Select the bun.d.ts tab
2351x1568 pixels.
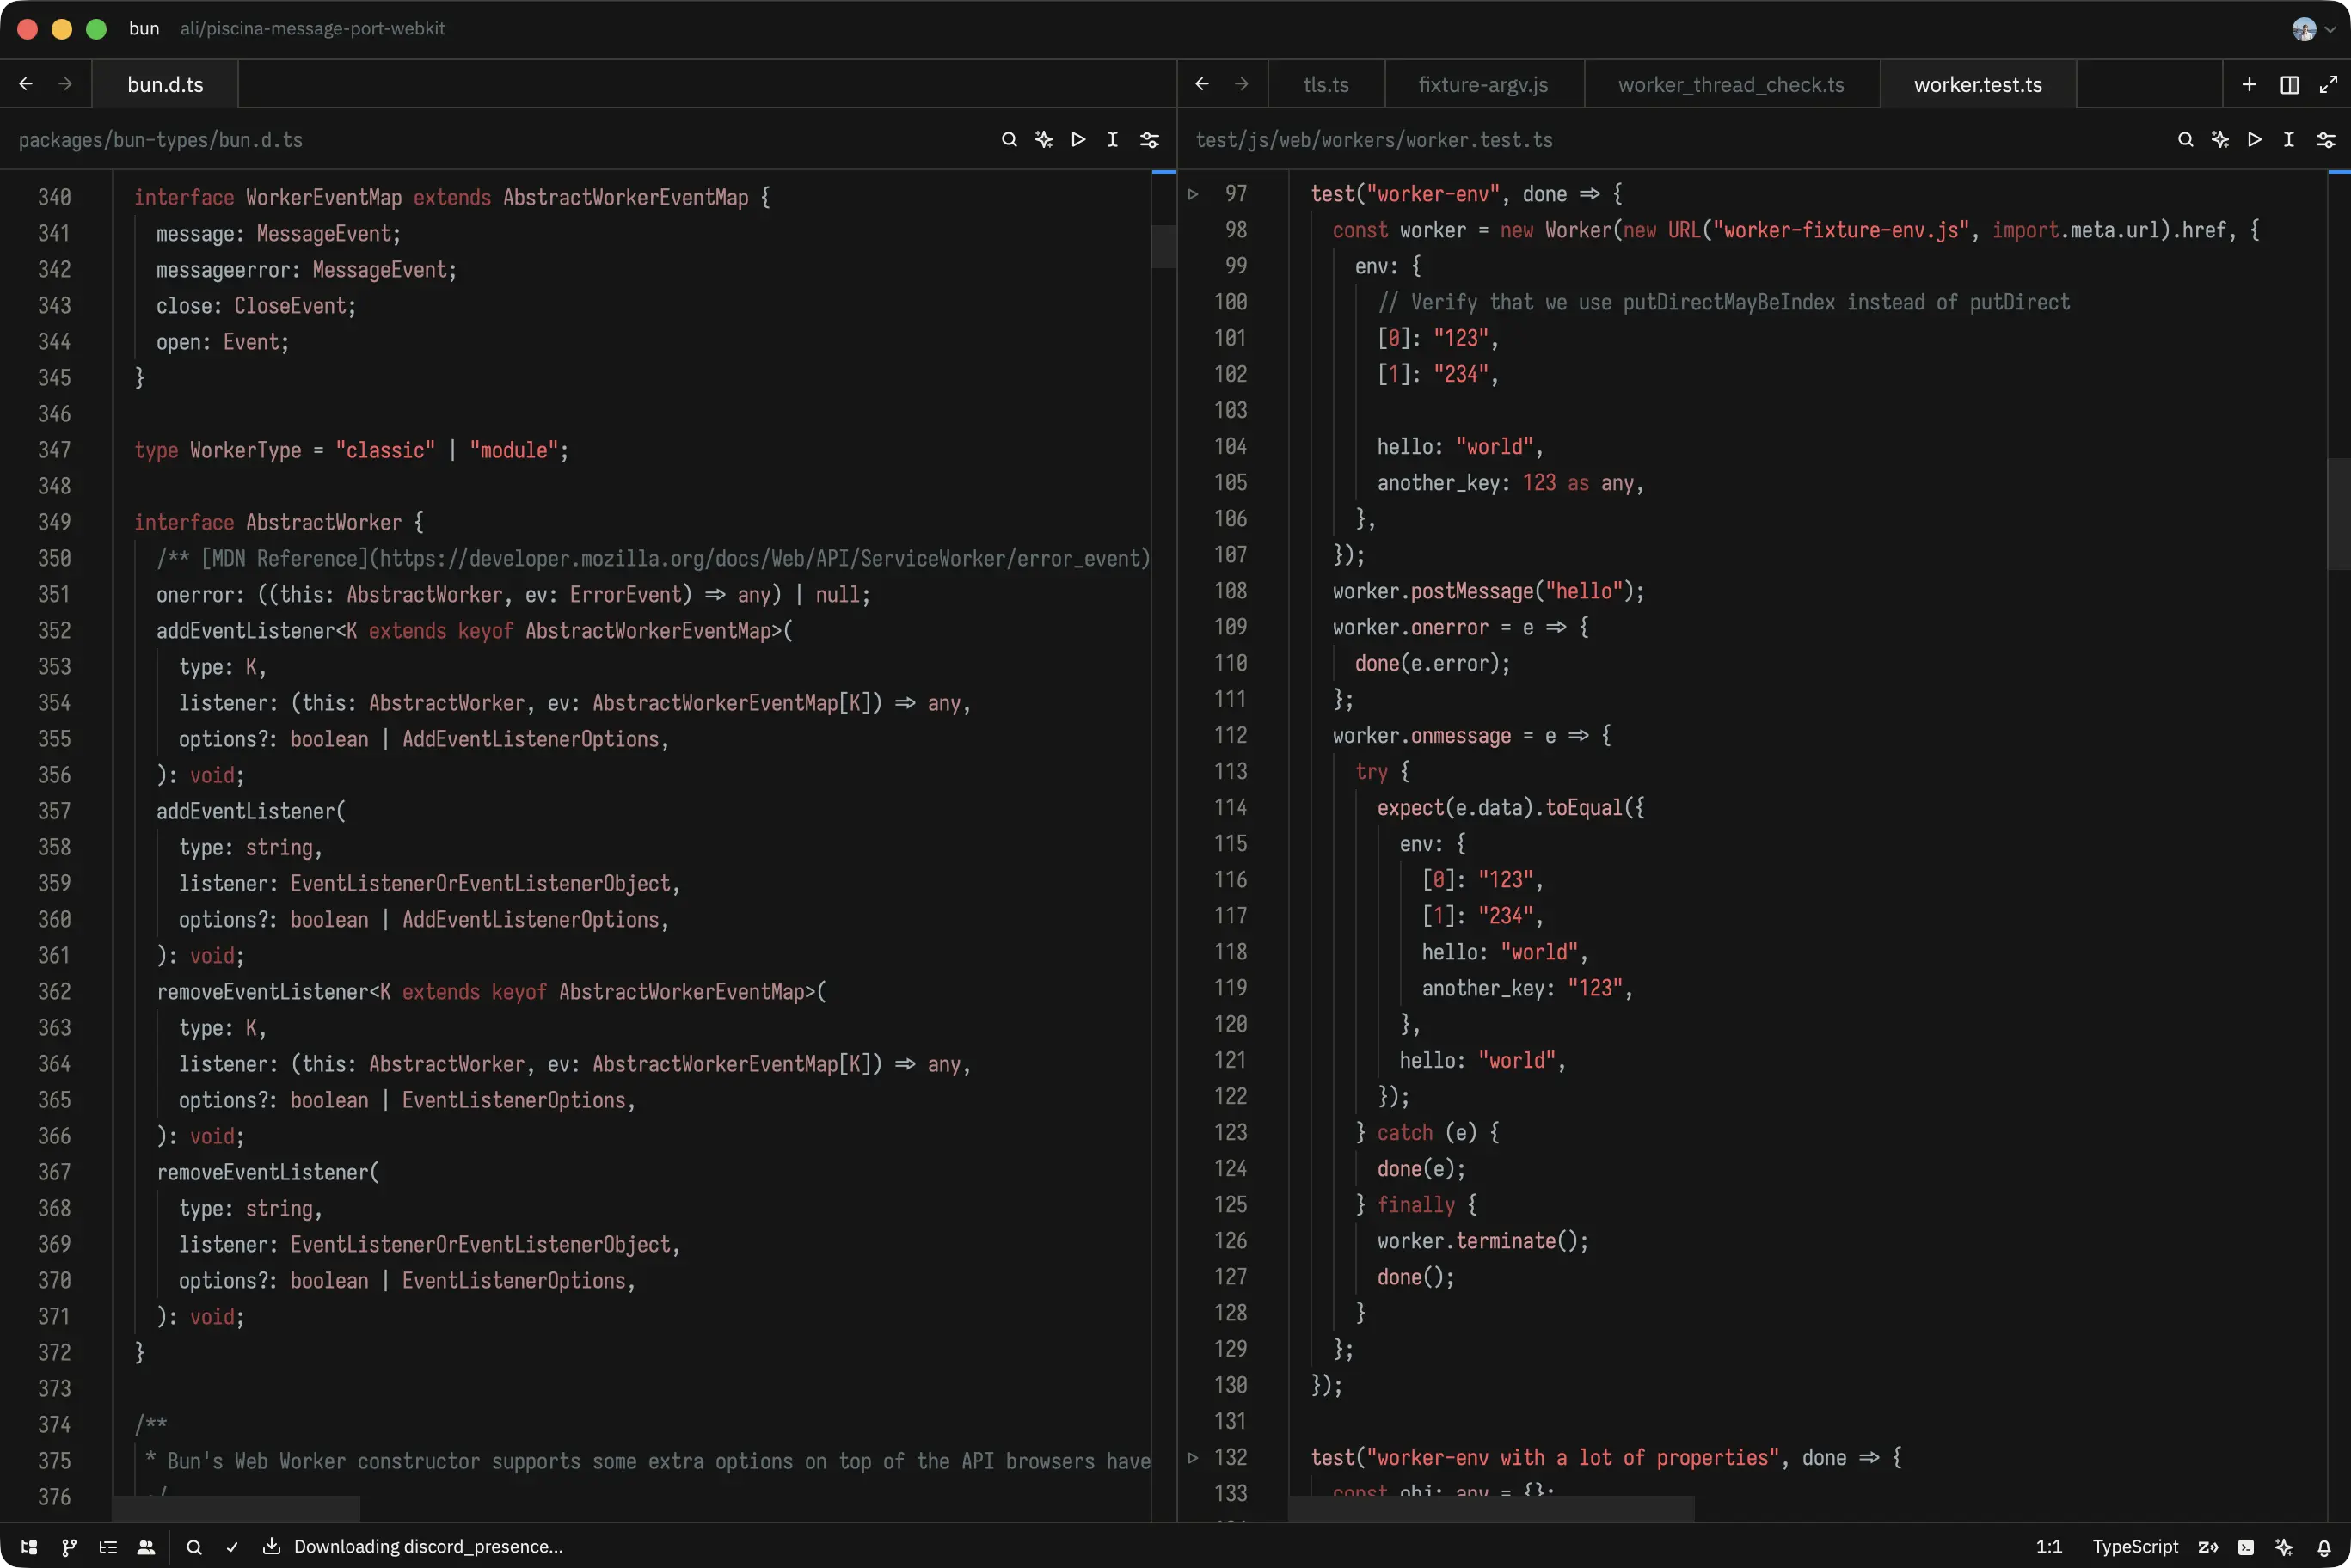pyautogui.click(x=165, y=84)
